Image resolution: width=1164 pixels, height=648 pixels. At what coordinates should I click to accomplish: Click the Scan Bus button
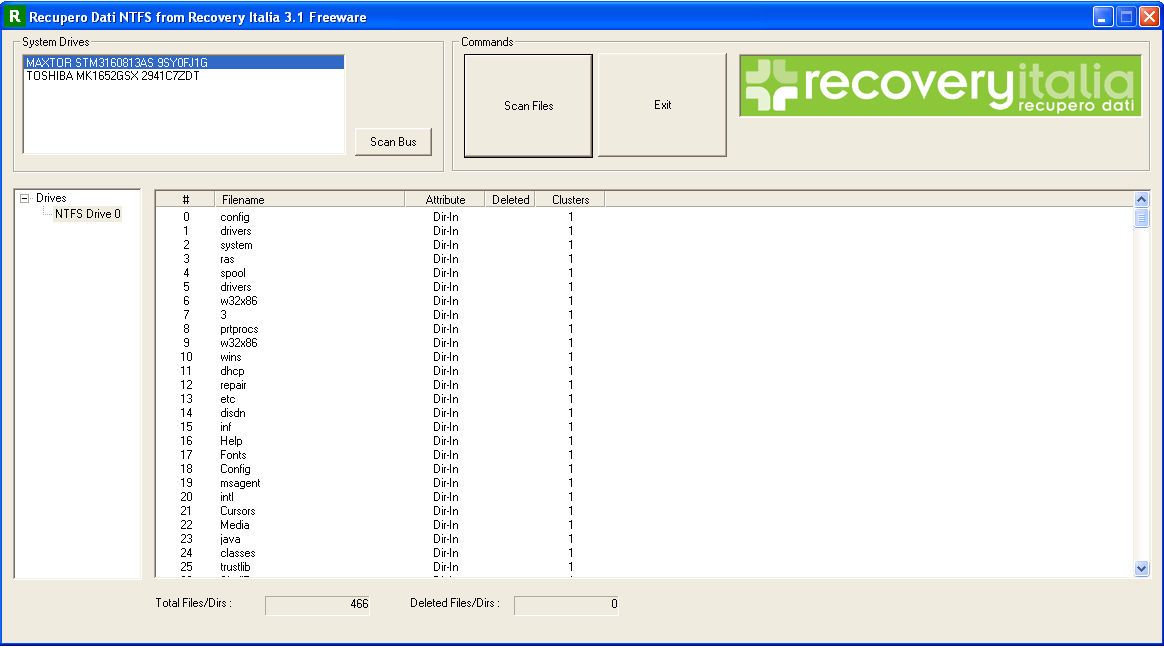[x=393, y=142]
